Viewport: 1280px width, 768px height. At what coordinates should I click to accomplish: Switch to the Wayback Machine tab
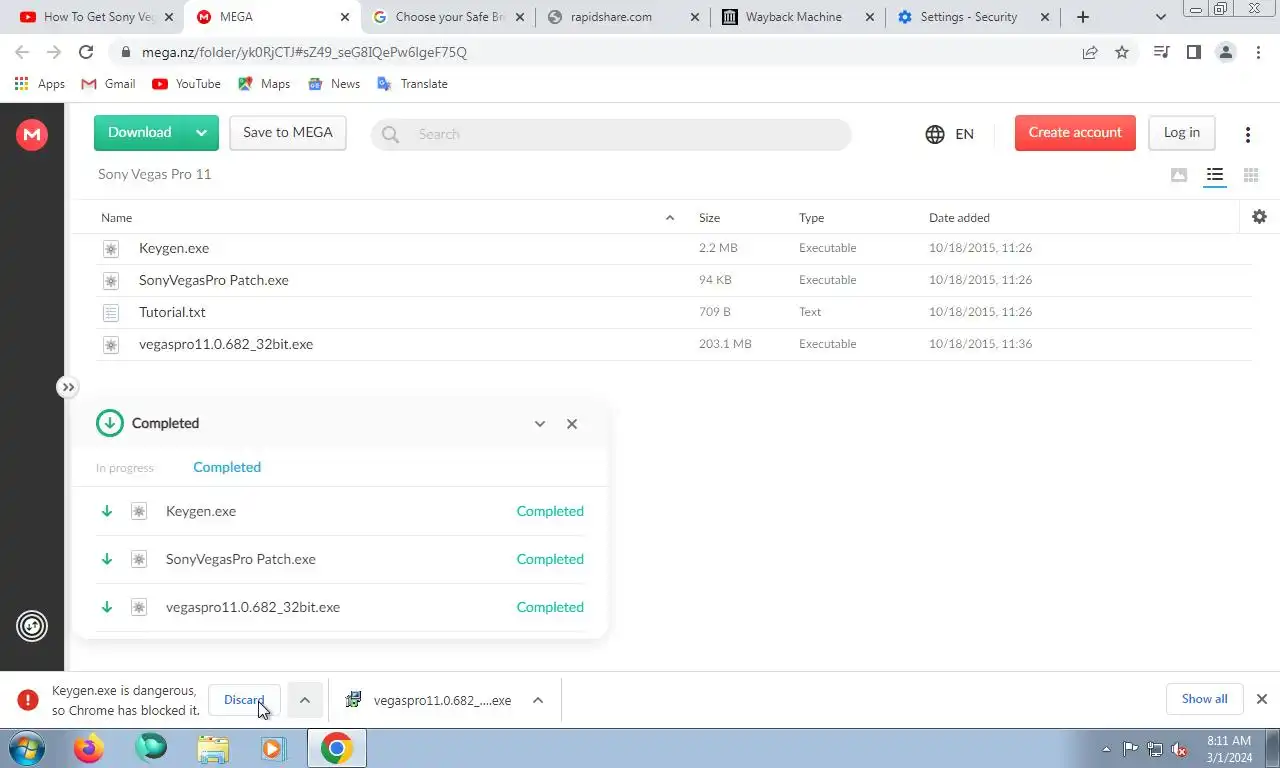click(799, 17)
